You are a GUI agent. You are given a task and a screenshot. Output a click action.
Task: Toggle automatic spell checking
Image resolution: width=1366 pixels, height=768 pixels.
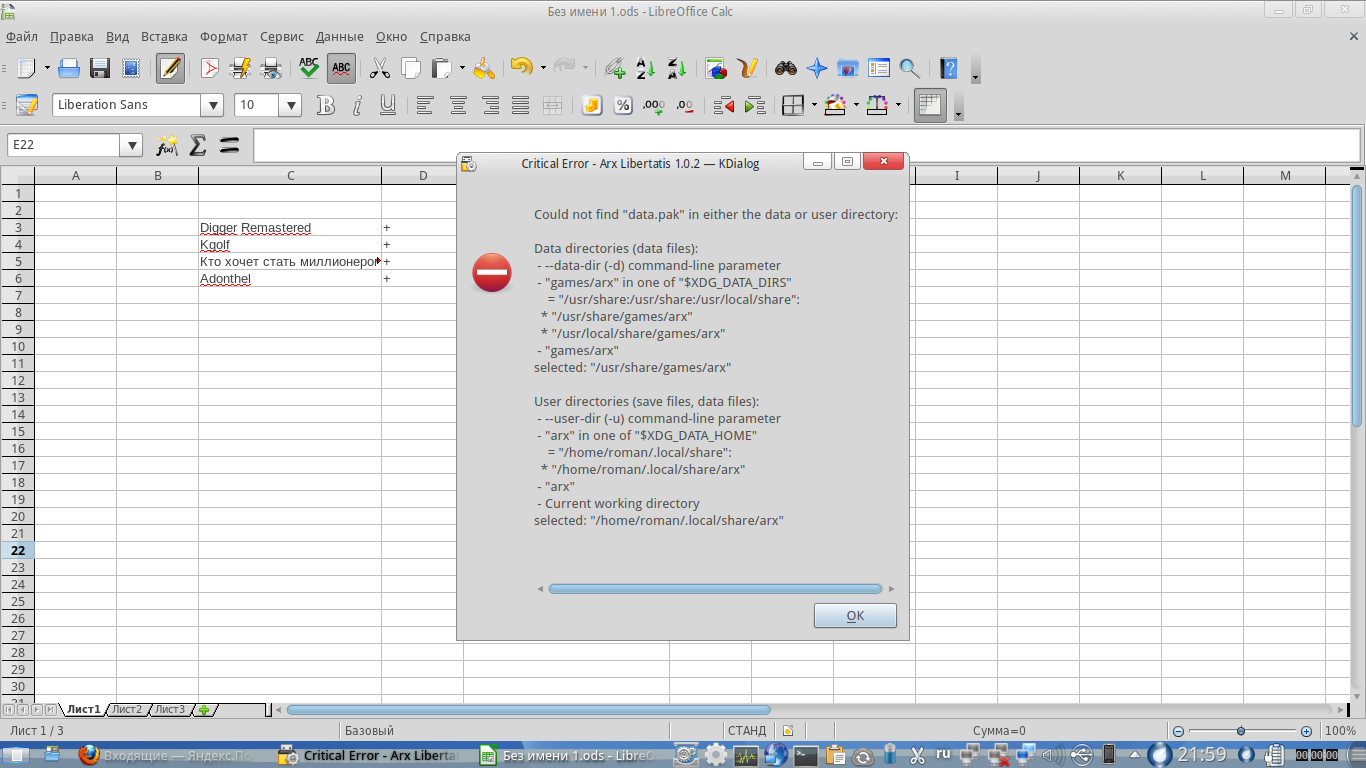(341, 68)
